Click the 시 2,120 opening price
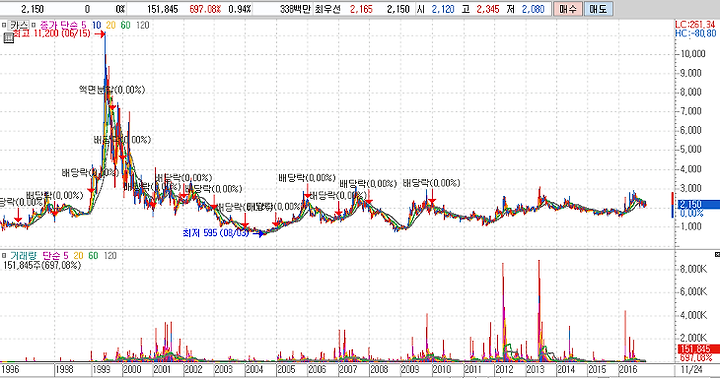 pos(436,9)
